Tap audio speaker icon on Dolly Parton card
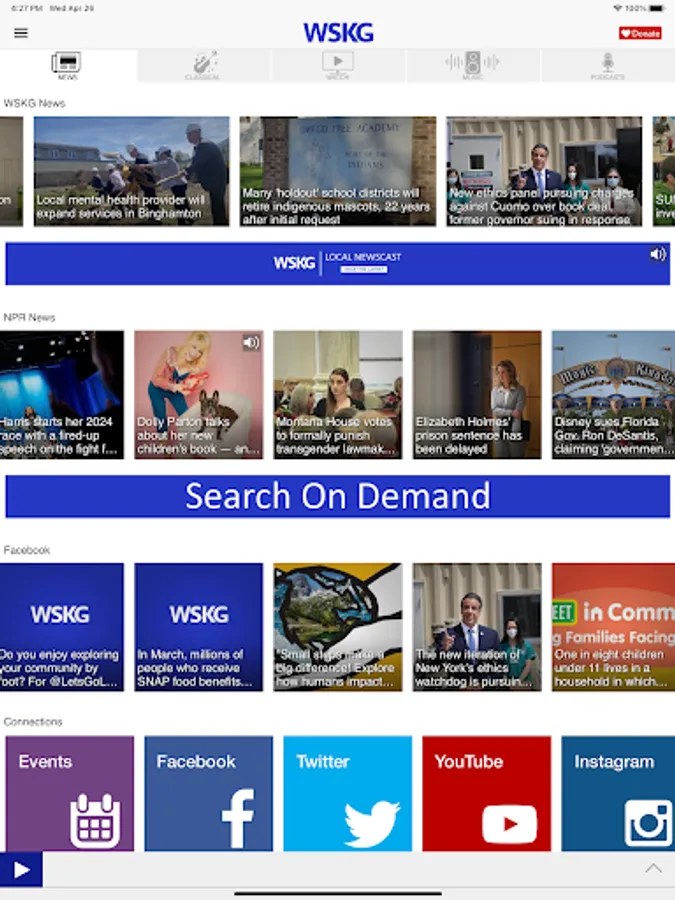Screen dimensions: 675x900 coord(251,343)
